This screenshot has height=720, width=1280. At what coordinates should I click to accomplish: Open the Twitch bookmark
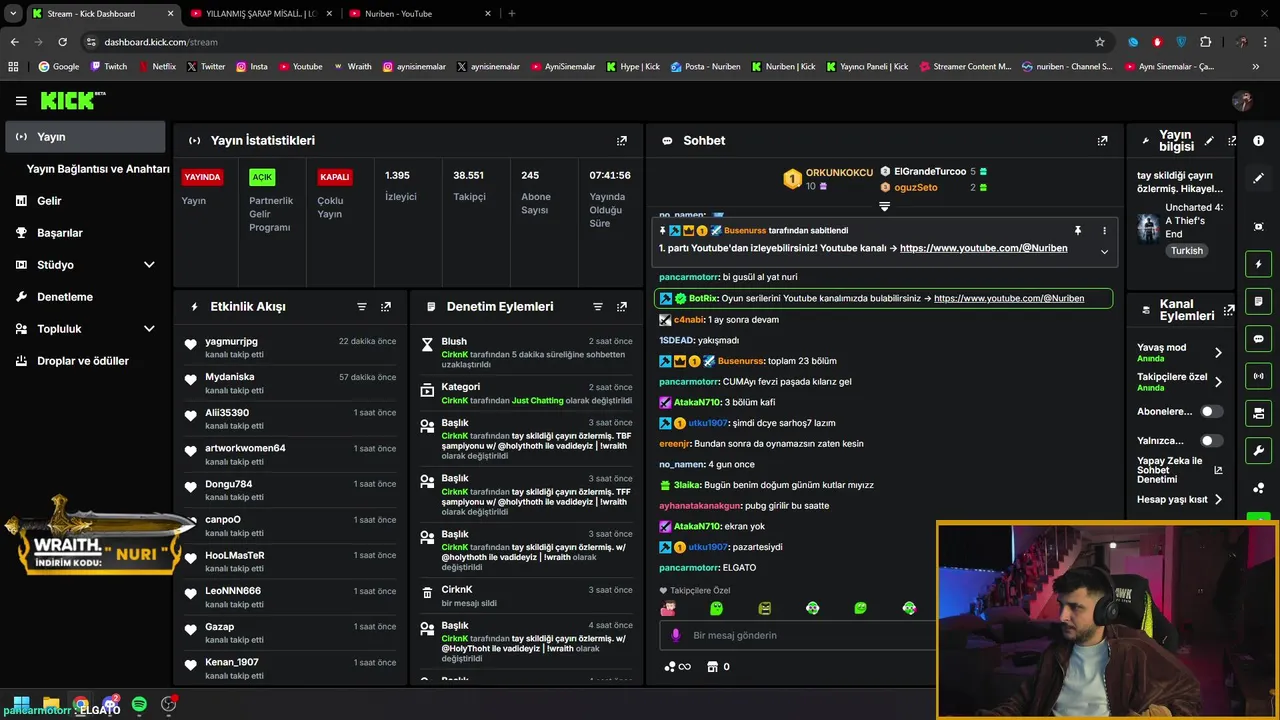coord(109,67)
